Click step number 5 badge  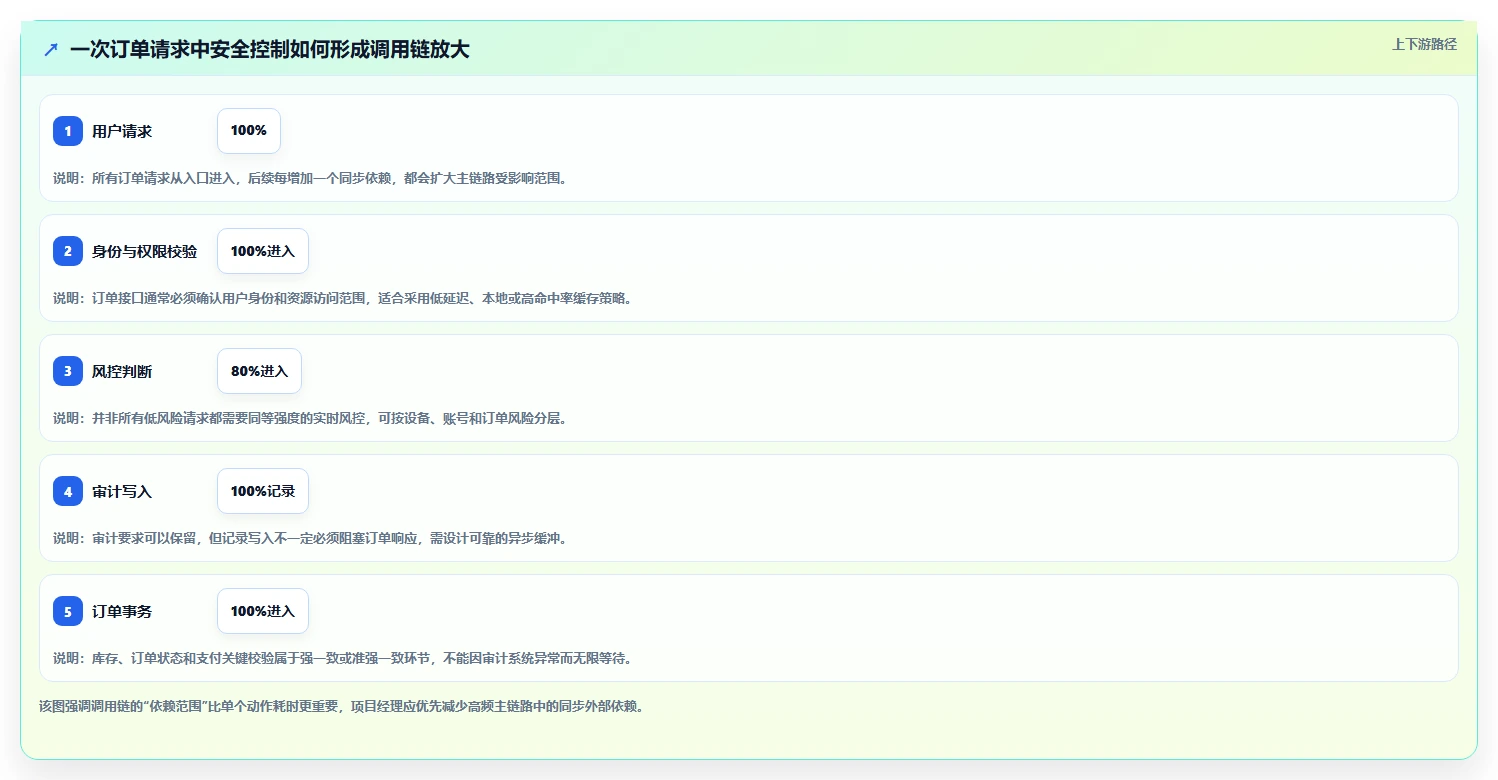pyautogui.click(x=68, y=611)
